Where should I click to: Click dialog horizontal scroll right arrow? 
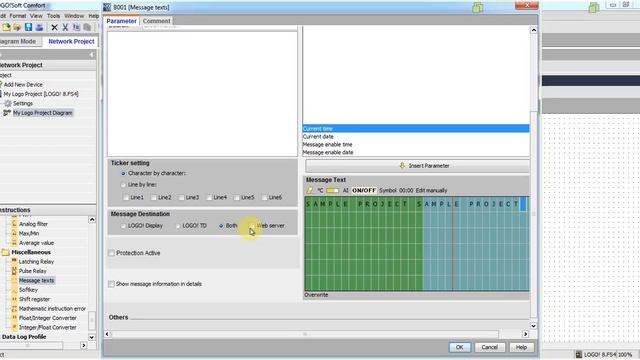pyautogui.click(x=526, y=334)
